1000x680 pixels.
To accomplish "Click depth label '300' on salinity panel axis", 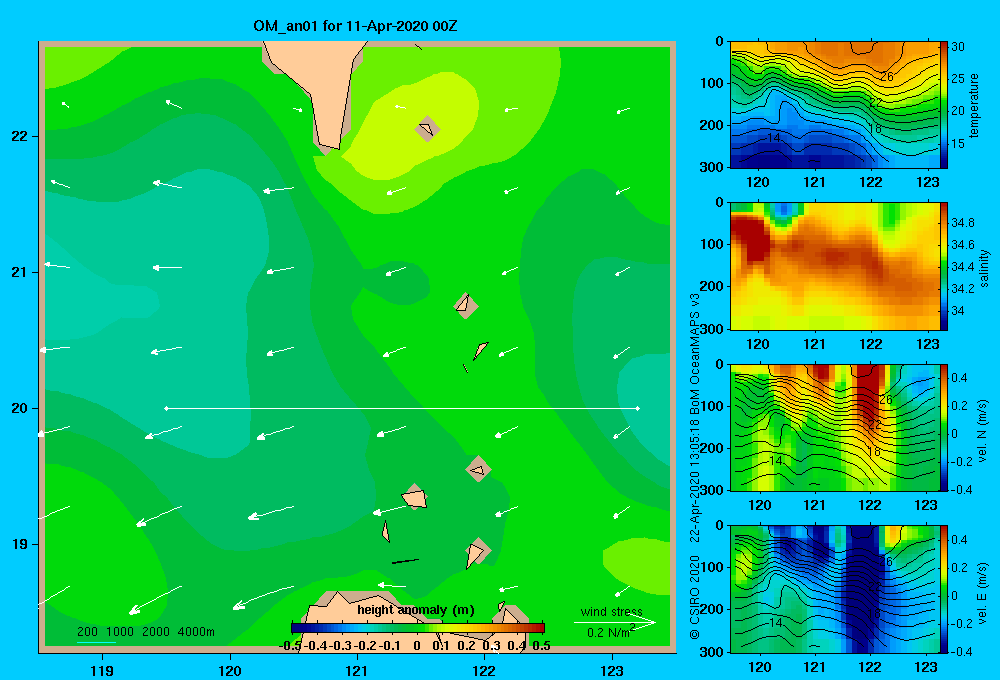I will pos(713,329).
